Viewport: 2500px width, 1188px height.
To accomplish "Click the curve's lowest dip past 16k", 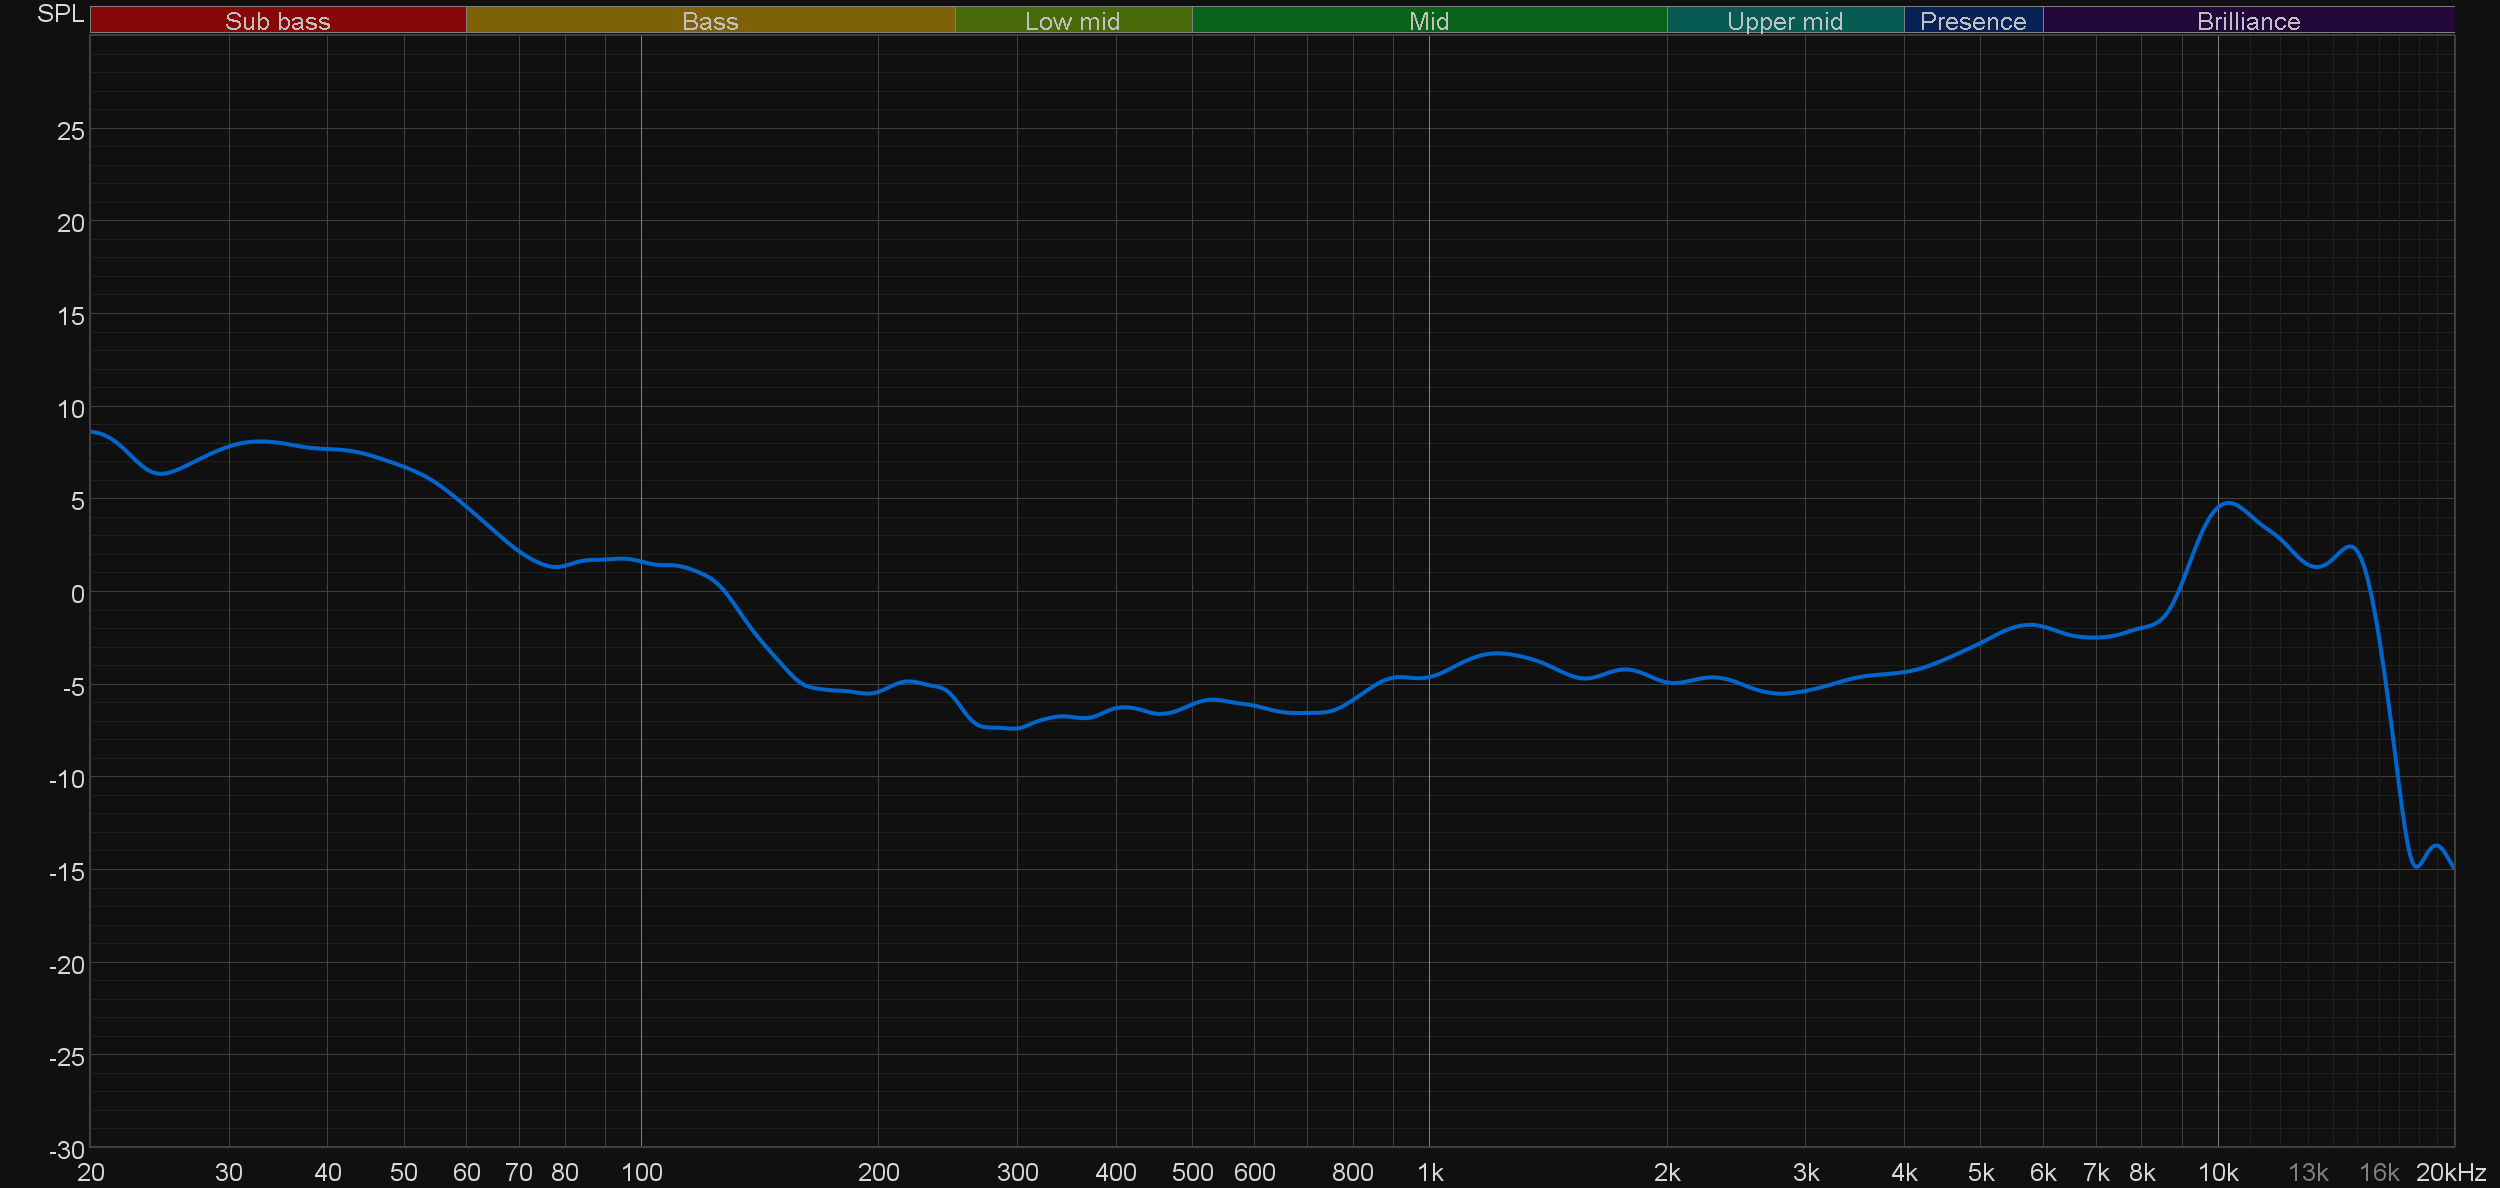I will [x=2416, y=867].
